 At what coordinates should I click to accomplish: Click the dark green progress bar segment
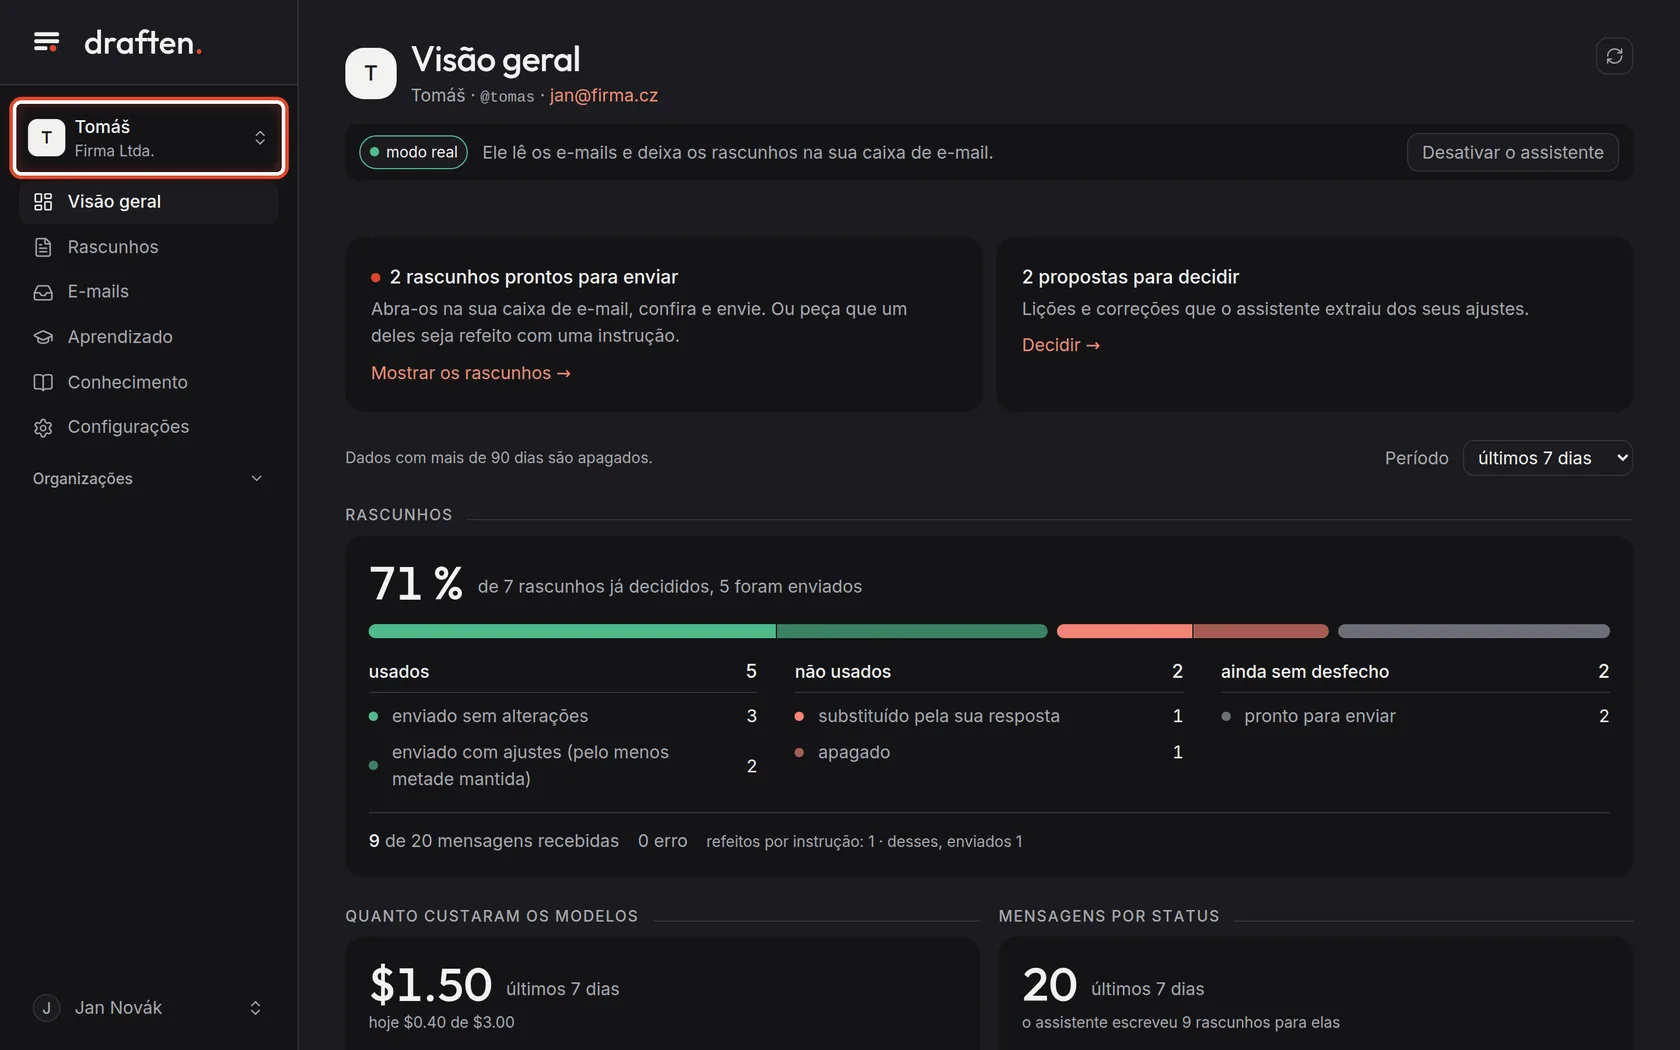click(x=912, y=631)
